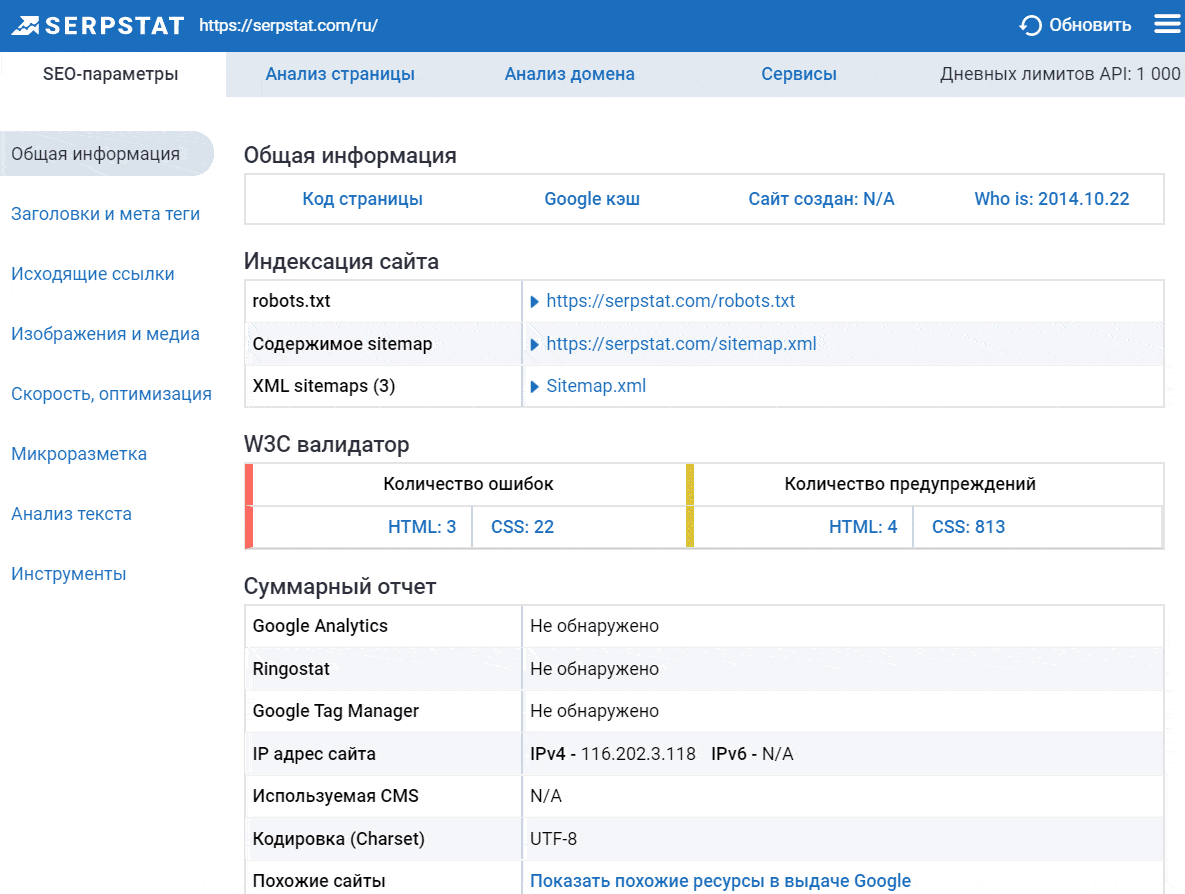This screenshot has height=894, width=1185.
Task: Switch to SEO-параметры tab
Action: 111,74
